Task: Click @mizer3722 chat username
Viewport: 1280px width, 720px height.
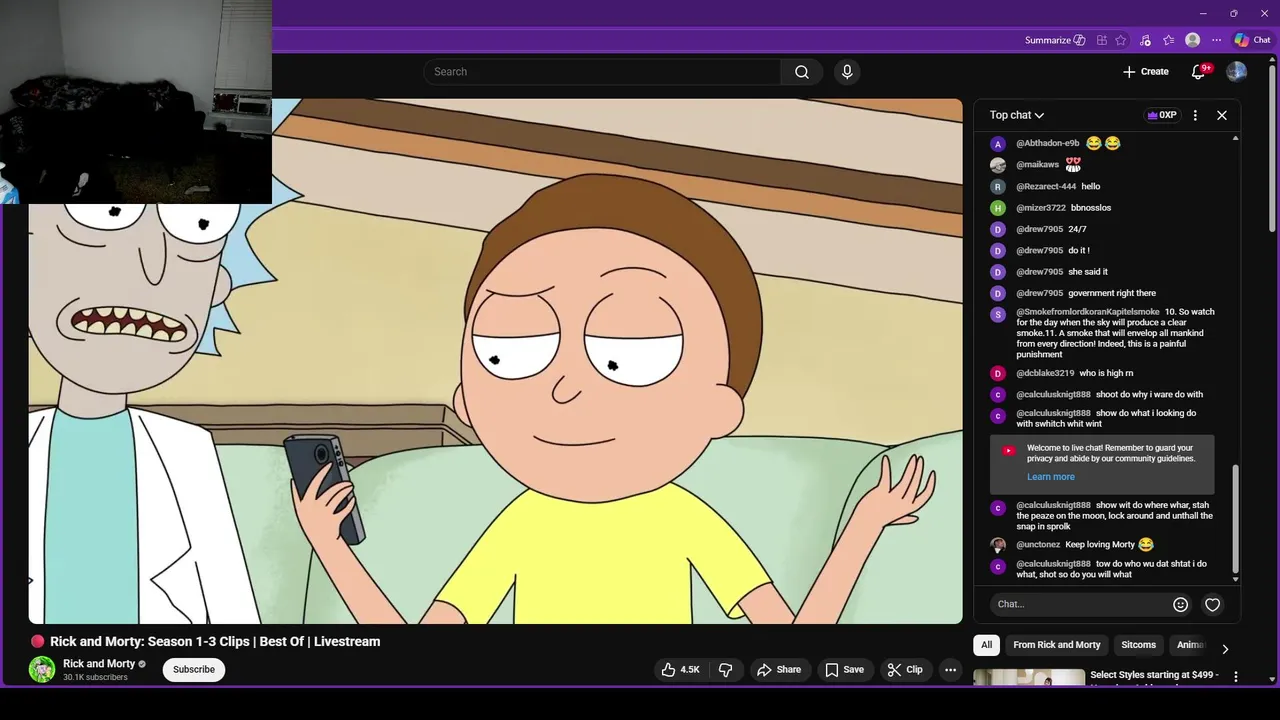Action: pyautogui.click(x=1041, y=208)
